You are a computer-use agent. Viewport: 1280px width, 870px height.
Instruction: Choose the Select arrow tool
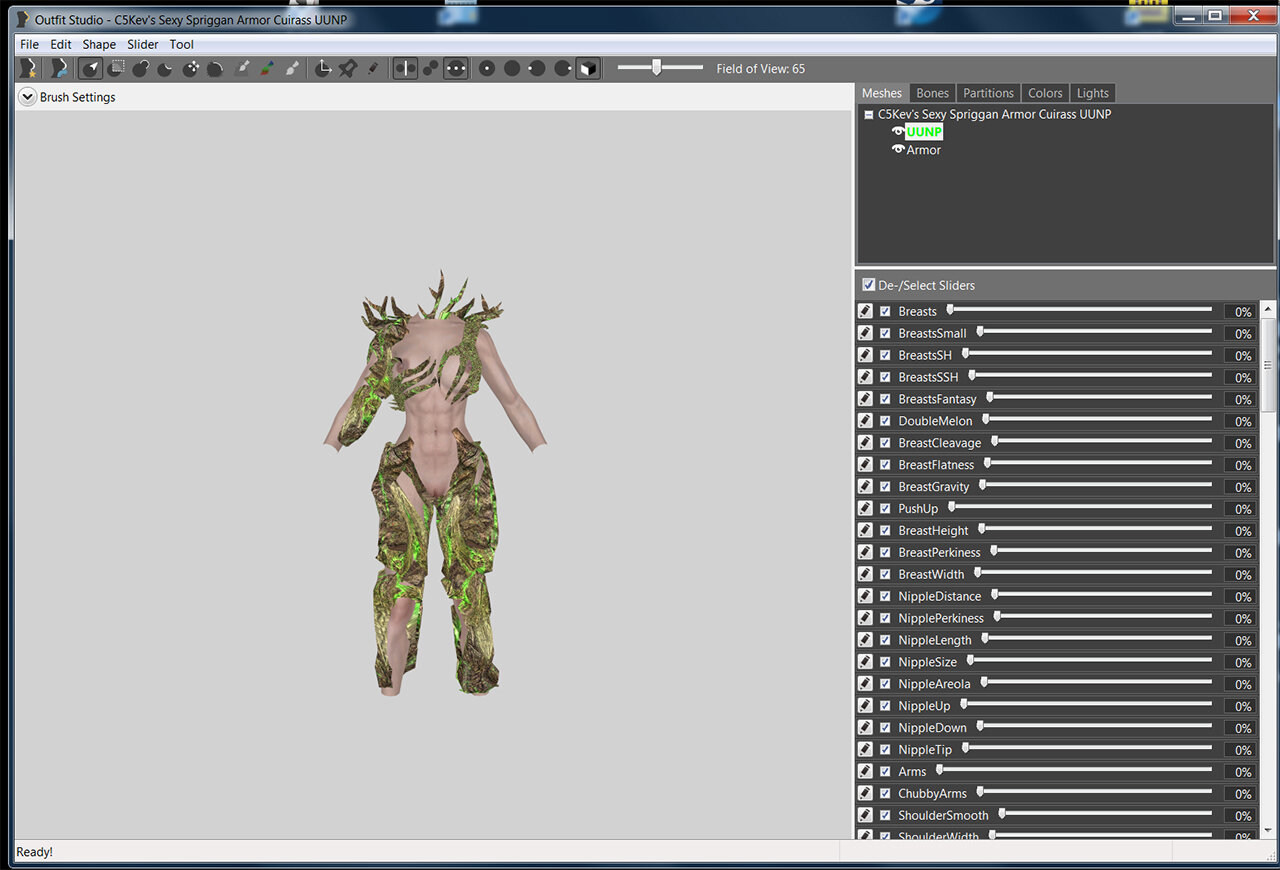pyautogui.click(x=91, y=68)
